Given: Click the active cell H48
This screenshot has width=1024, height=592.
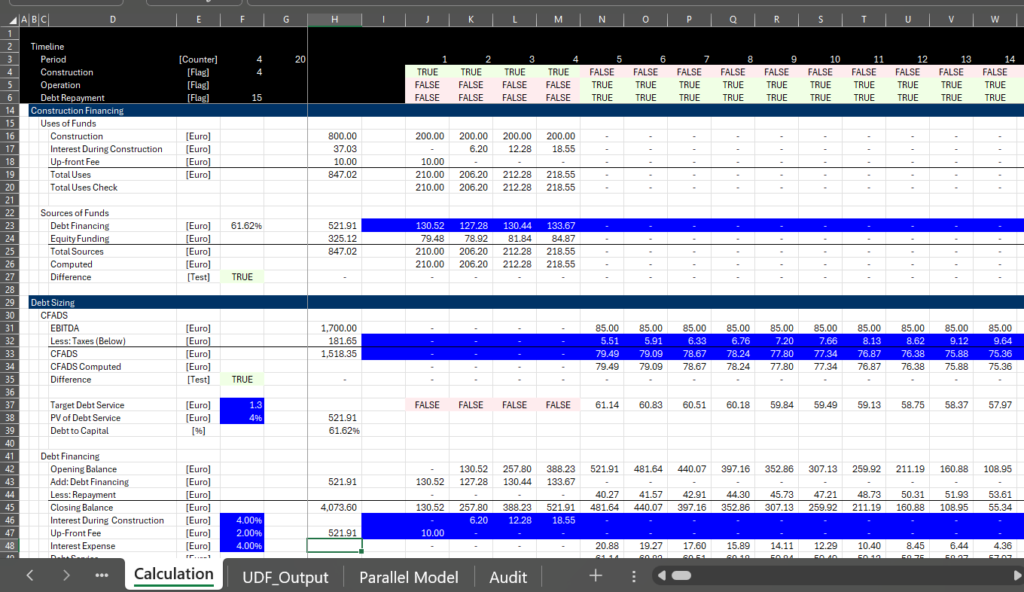Looking at the screenshot, I should pyautogui.click(x=334, y=546).
